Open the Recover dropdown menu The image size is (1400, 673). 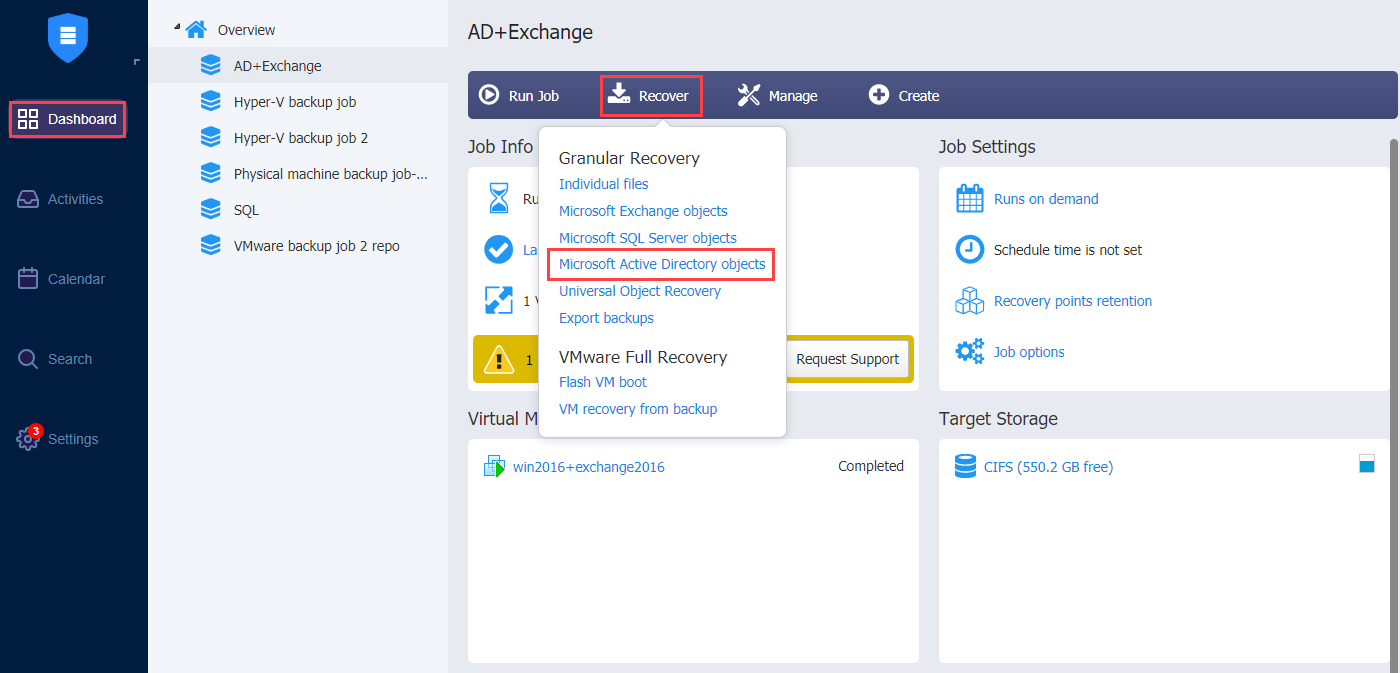pyautogui.click(x=650, y=95)
